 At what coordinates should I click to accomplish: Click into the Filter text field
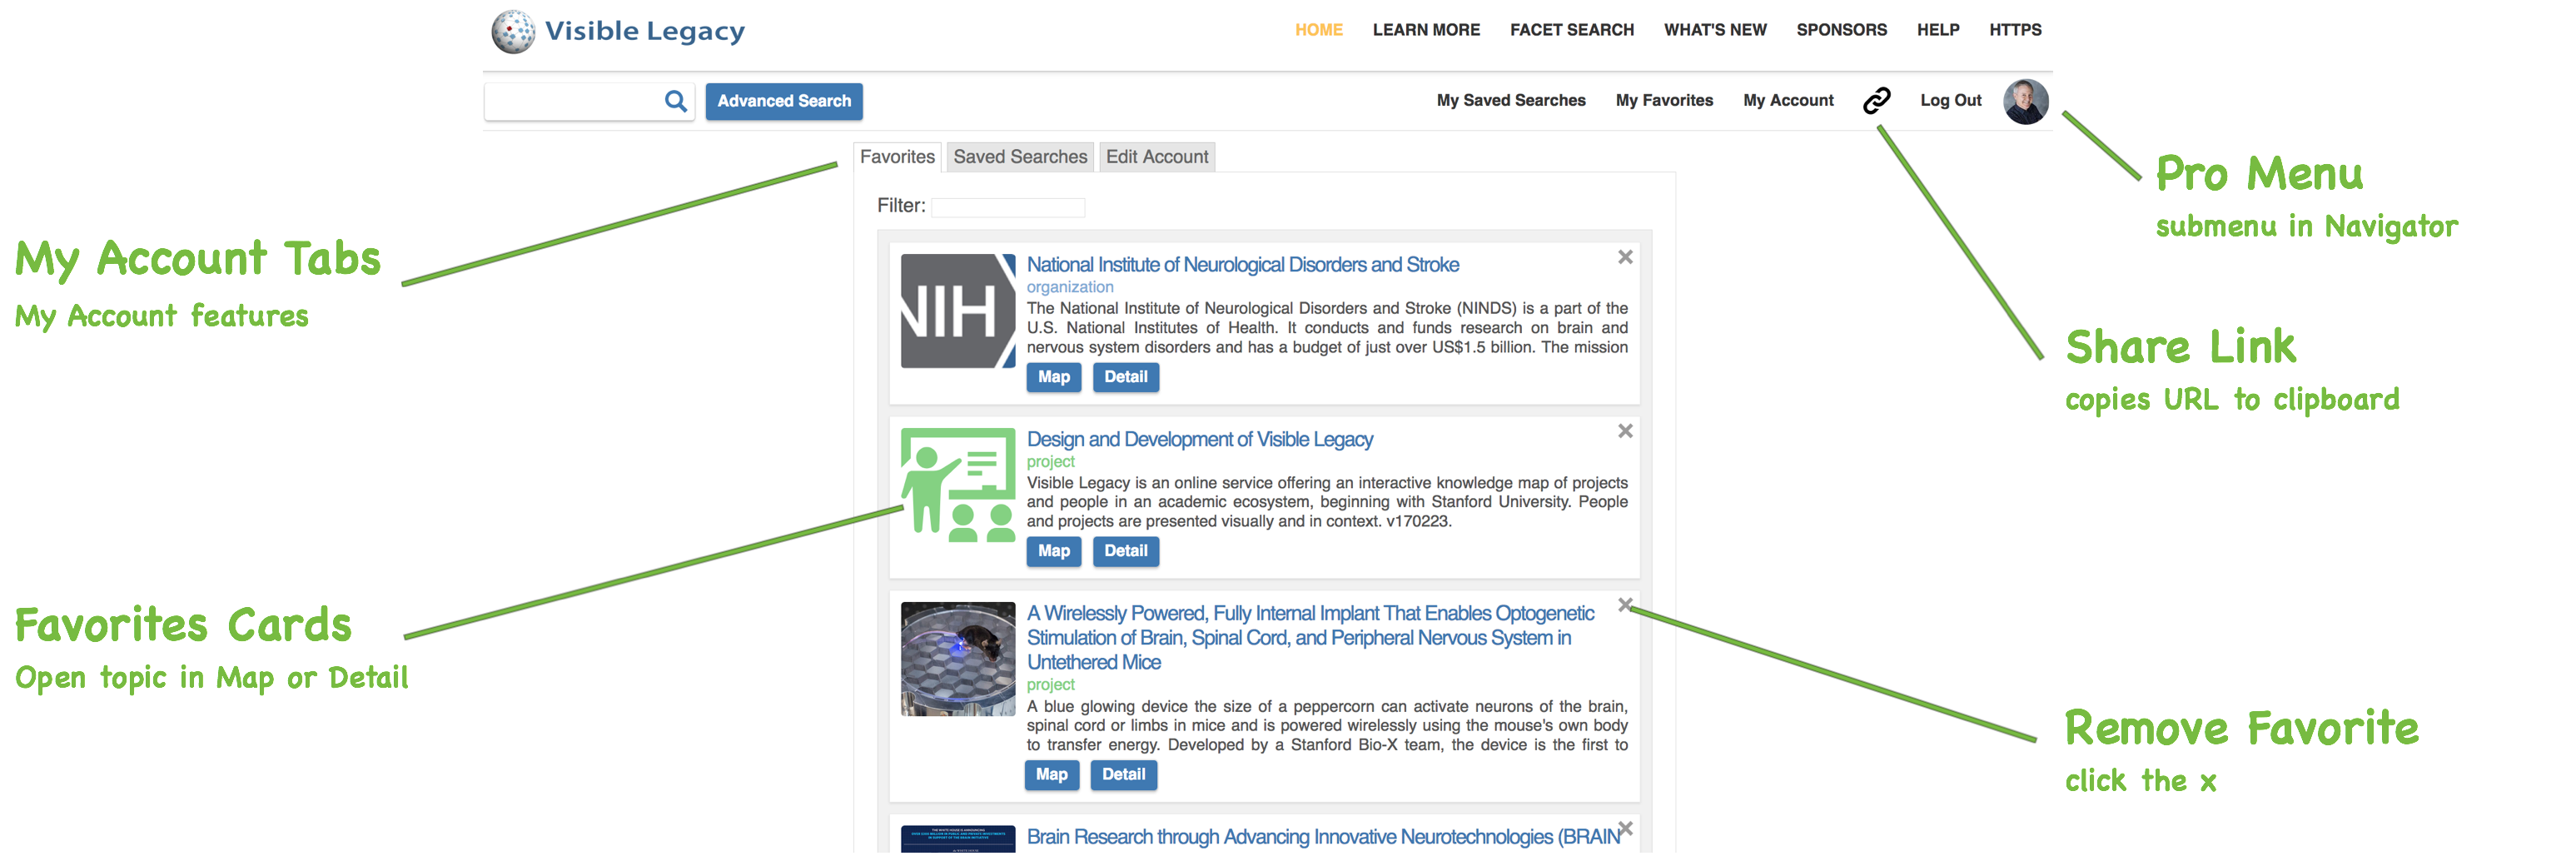(x=1007, y=207)
